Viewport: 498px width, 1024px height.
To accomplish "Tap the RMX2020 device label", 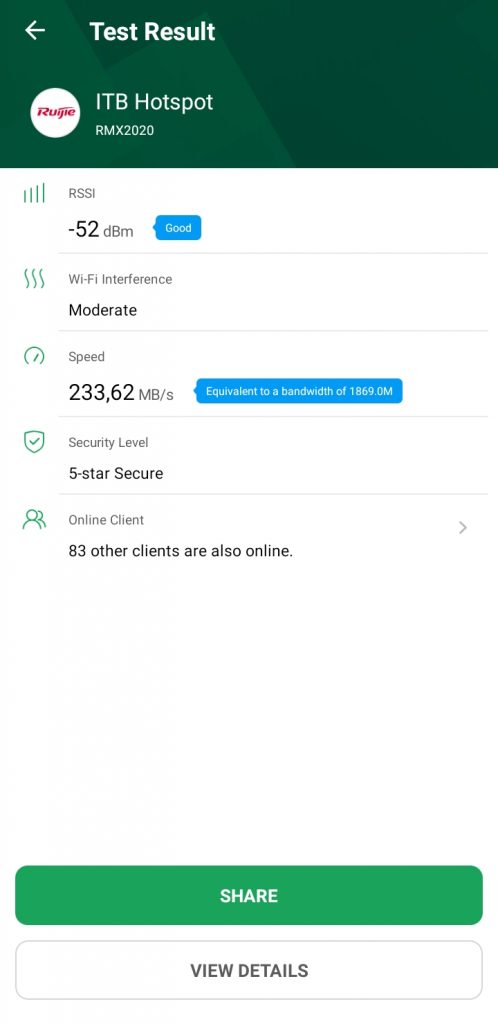I will coord(125,131).
